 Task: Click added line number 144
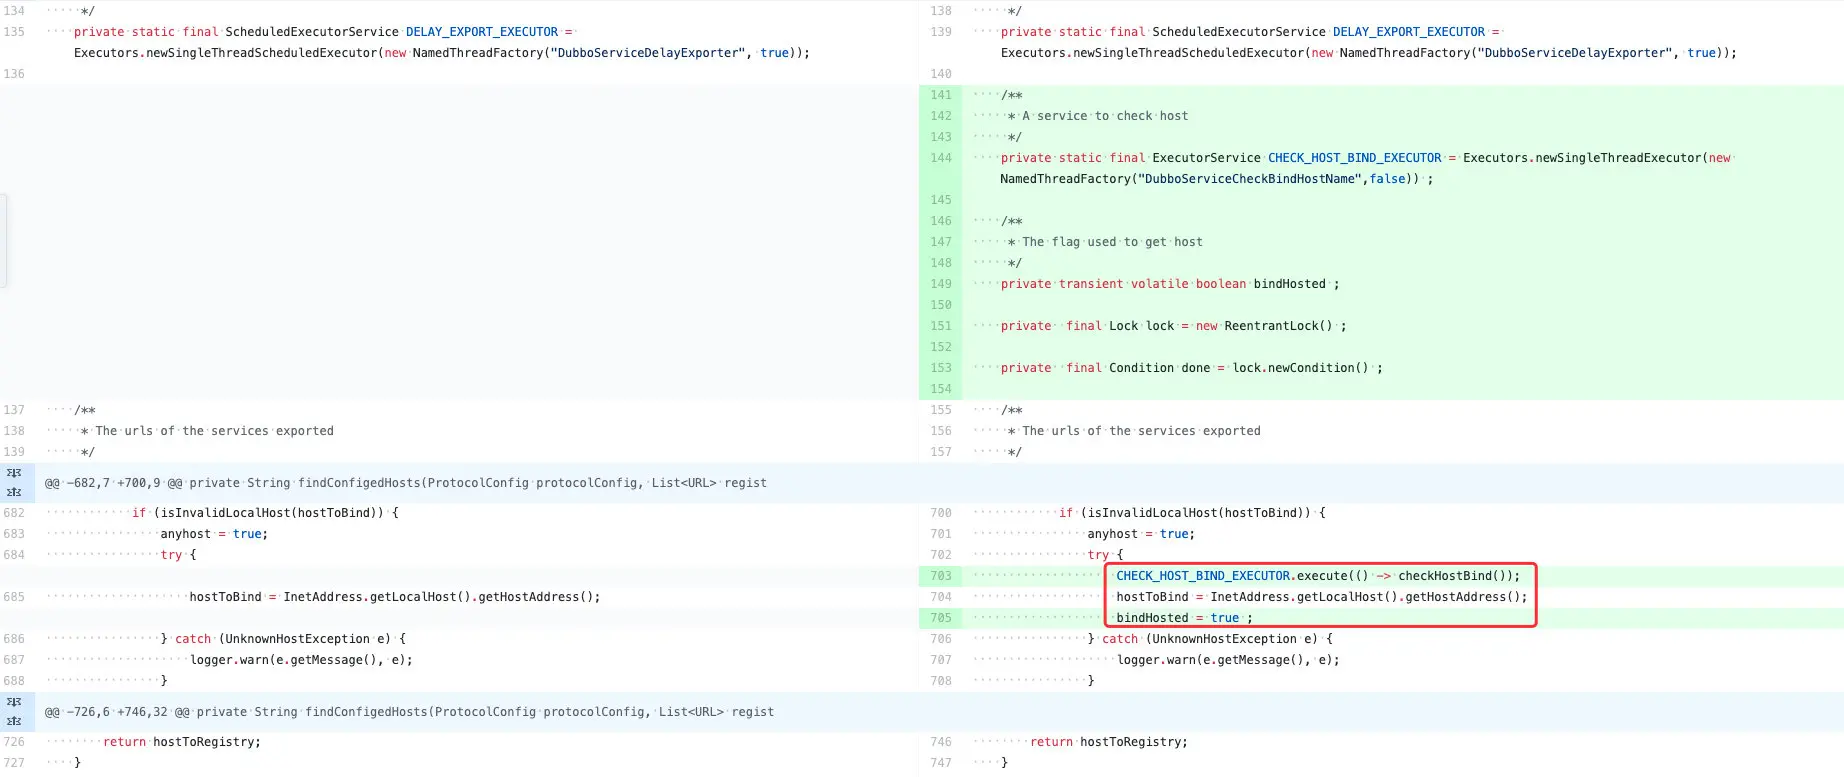click(x=940, y=158)
